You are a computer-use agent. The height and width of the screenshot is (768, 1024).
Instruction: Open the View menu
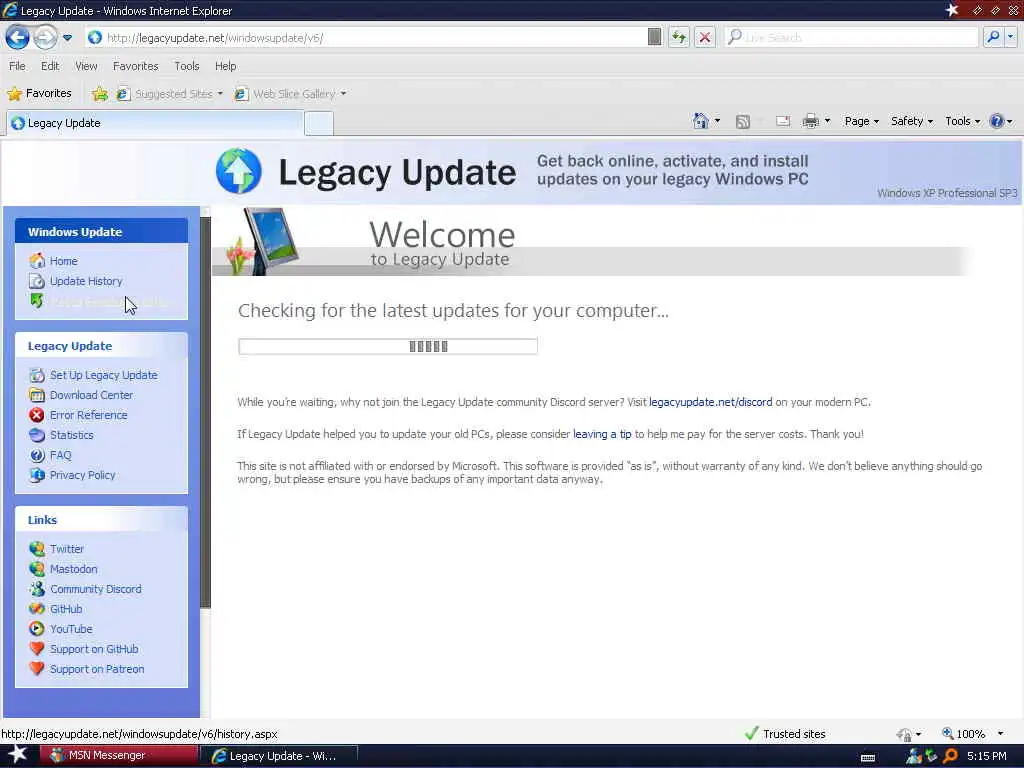[86, 66]
